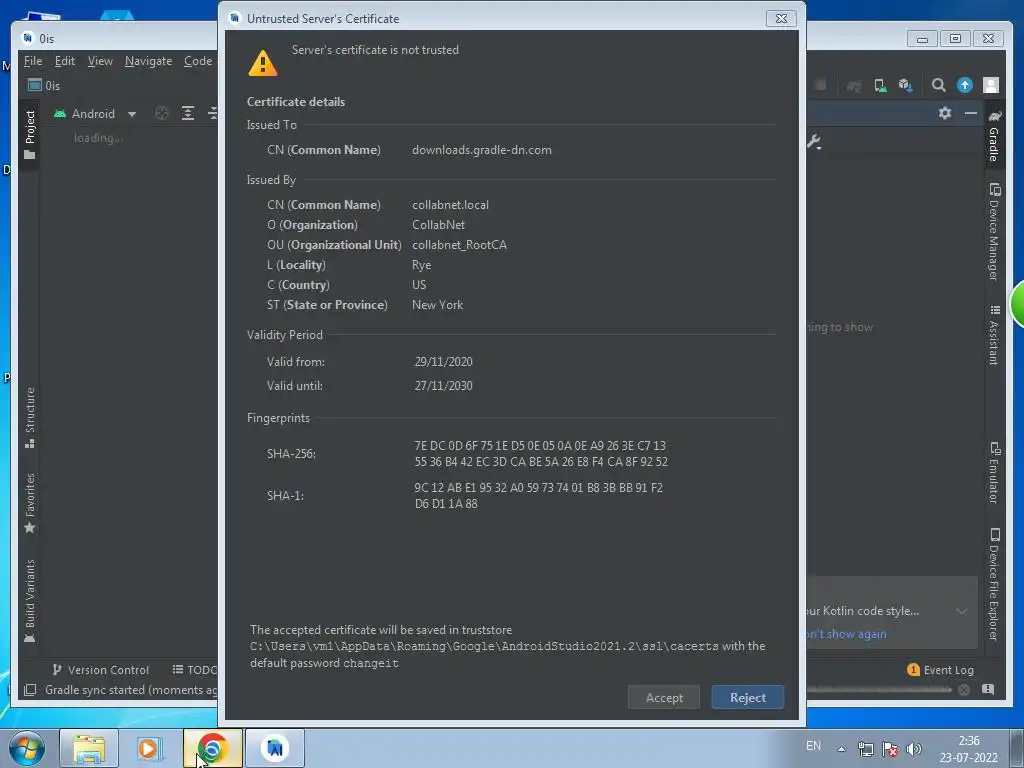This screenshot has width=1024, height=768.
Task: Select the SHA-1 fingerprint value
Action: click(x=539, y=496)
